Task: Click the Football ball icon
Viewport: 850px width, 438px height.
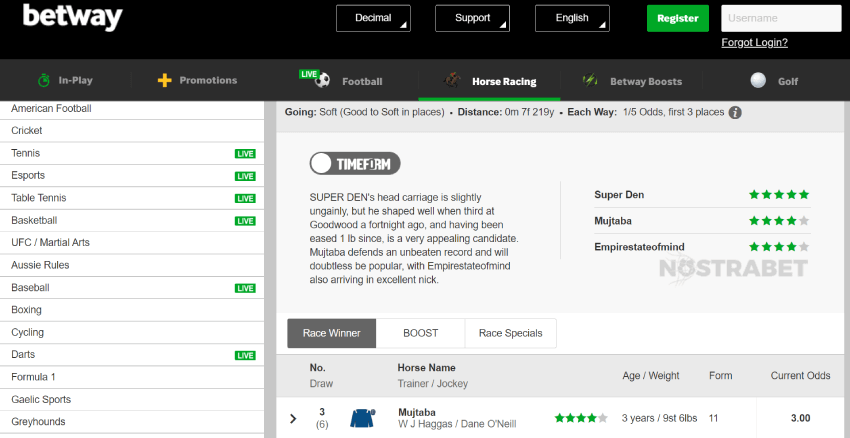Action: coord(323,81)
